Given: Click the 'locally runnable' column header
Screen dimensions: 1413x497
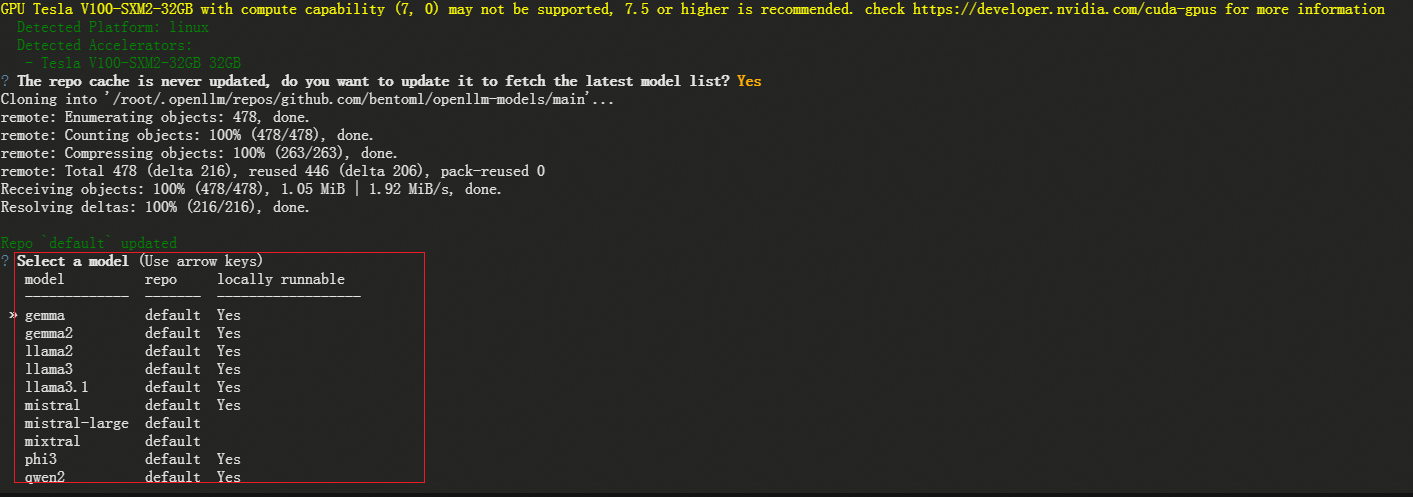Looking at the screenshot, I should tap(281, 279).
